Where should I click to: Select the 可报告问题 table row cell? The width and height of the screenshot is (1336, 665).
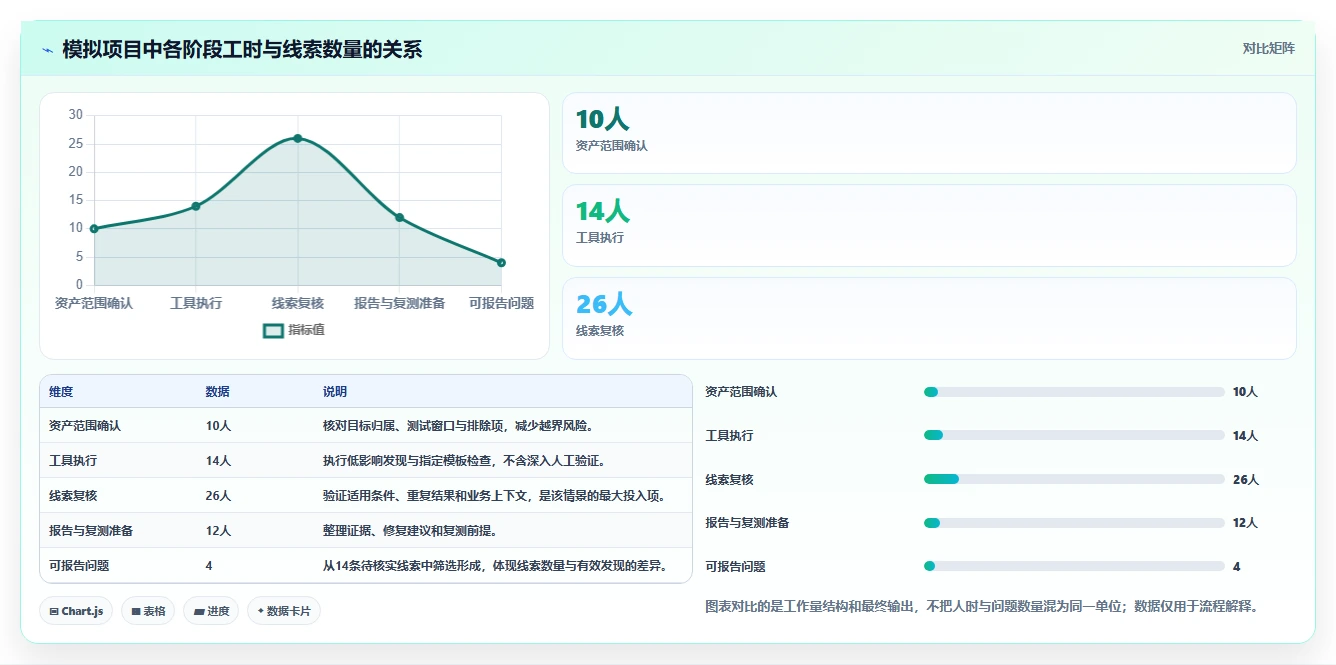[79, 566]
